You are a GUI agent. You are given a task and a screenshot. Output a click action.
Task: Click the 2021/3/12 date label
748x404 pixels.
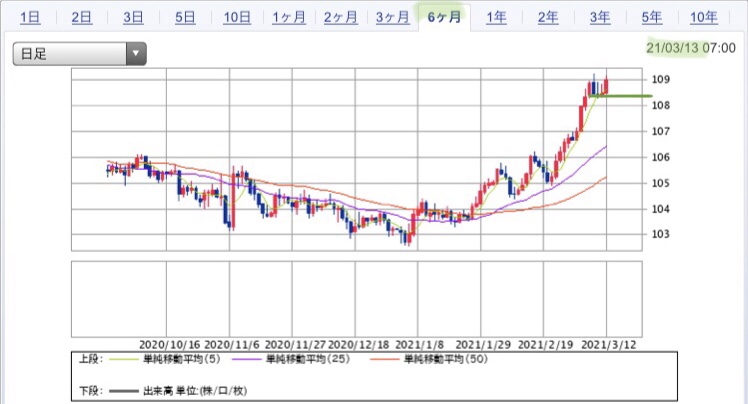[609, 344]
